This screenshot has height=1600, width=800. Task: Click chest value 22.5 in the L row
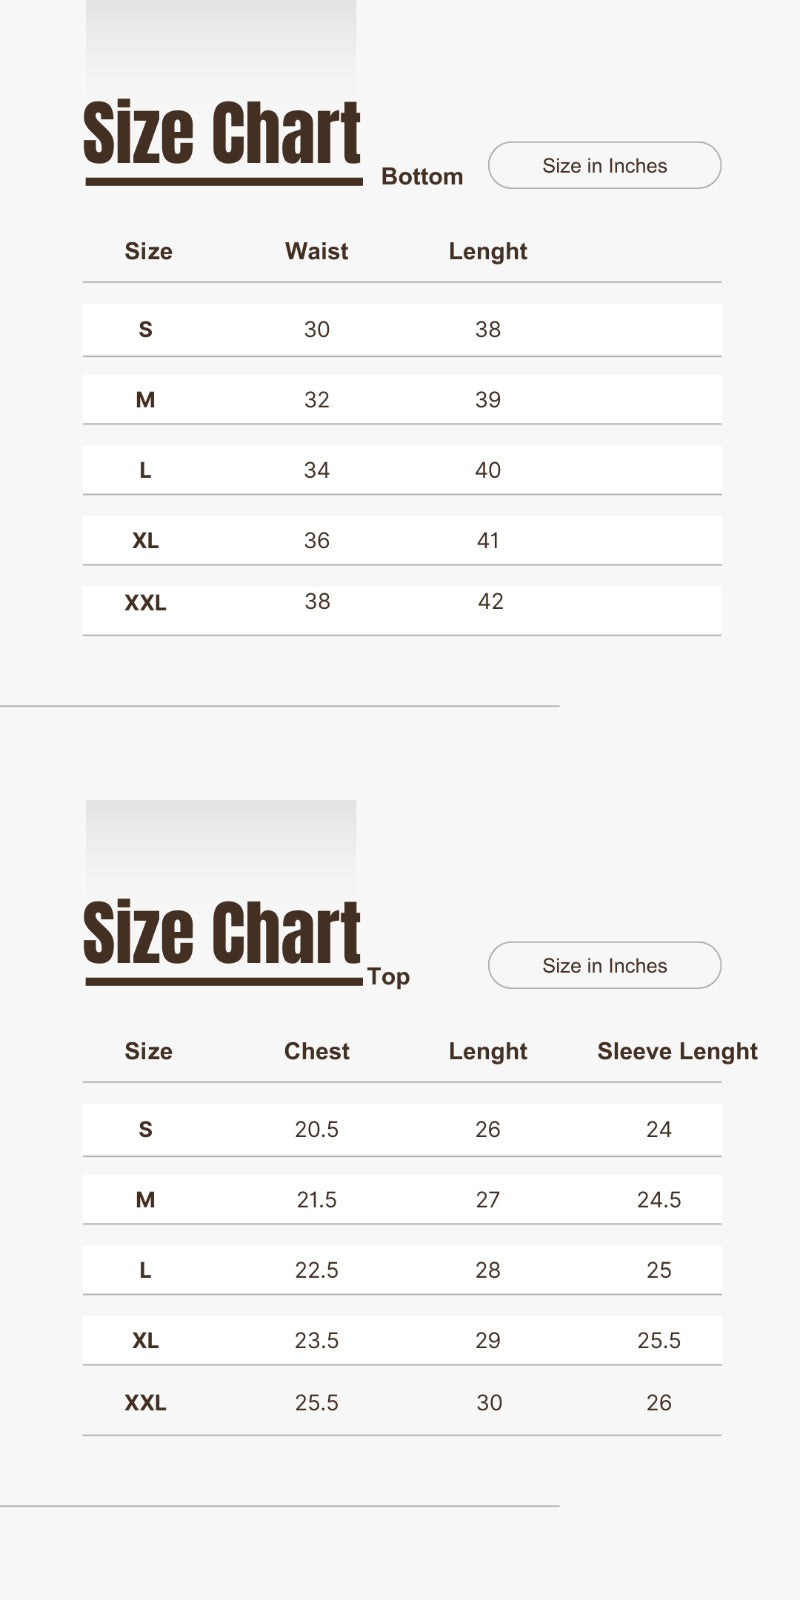coord(316,1270)
